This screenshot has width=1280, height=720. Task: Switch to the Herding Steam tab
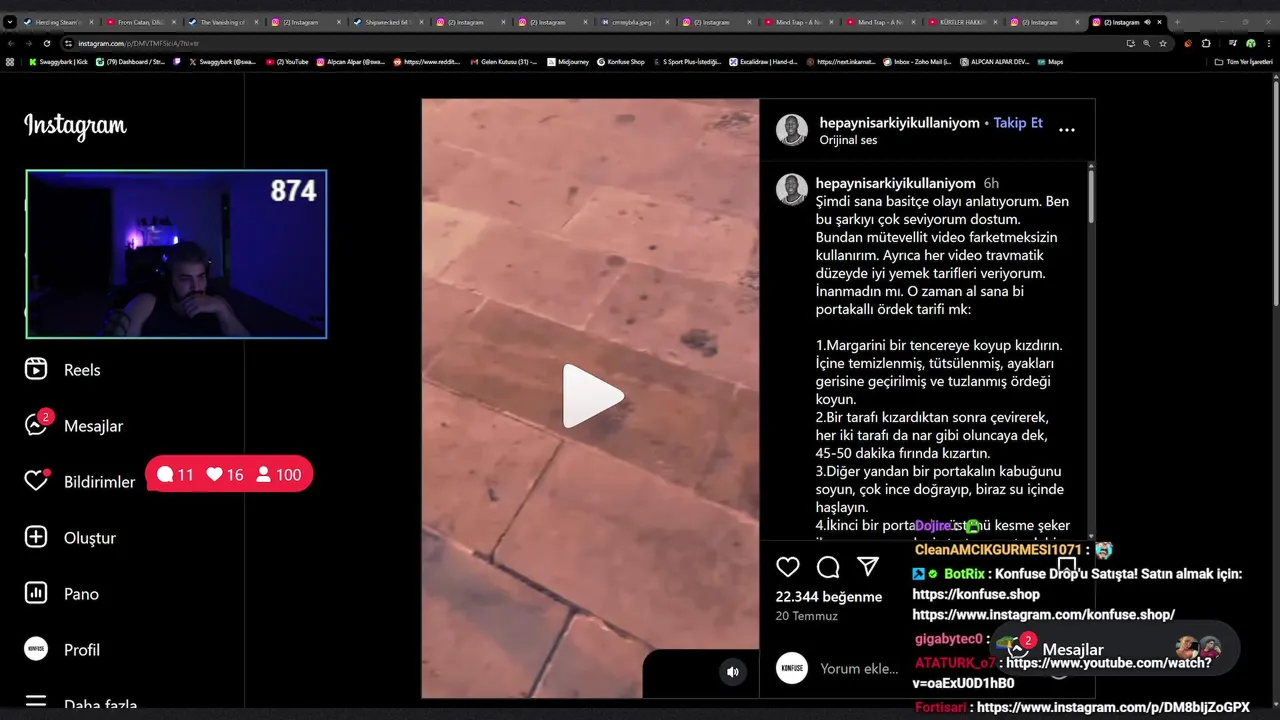click(x=58, y=21)
